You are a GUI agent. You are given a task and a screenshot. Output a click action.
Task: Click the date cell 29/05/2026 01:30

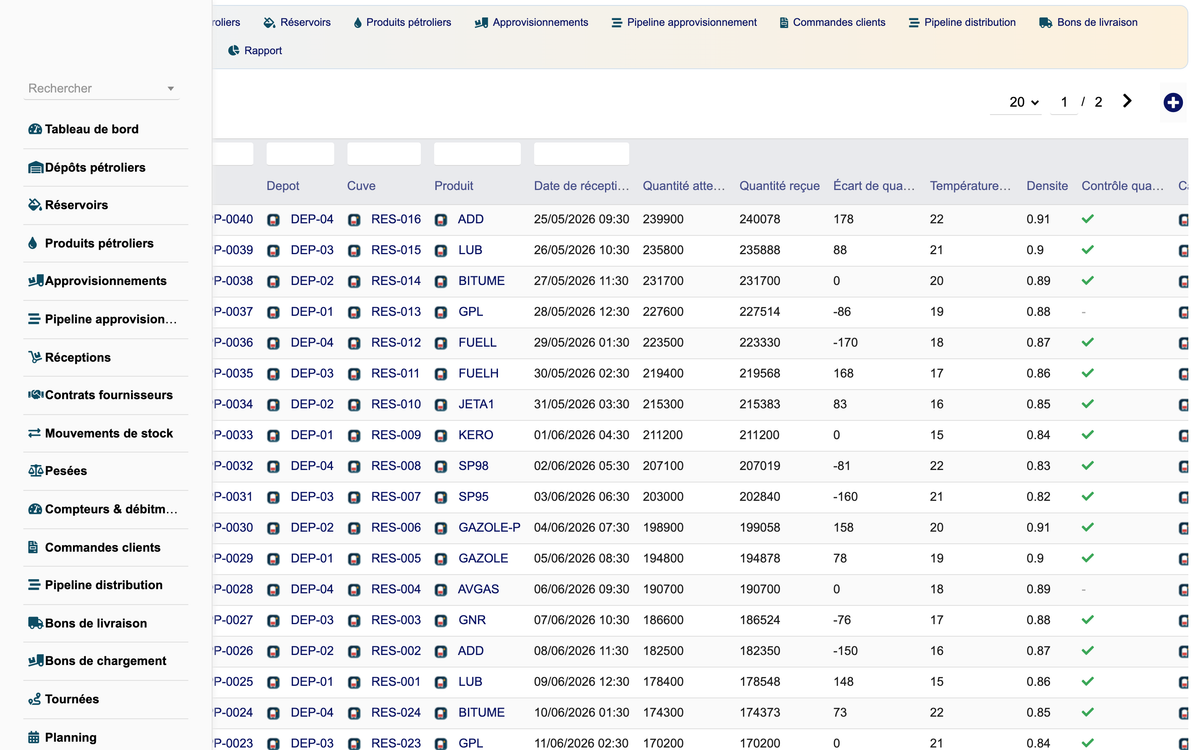click(x=582, y=343)
